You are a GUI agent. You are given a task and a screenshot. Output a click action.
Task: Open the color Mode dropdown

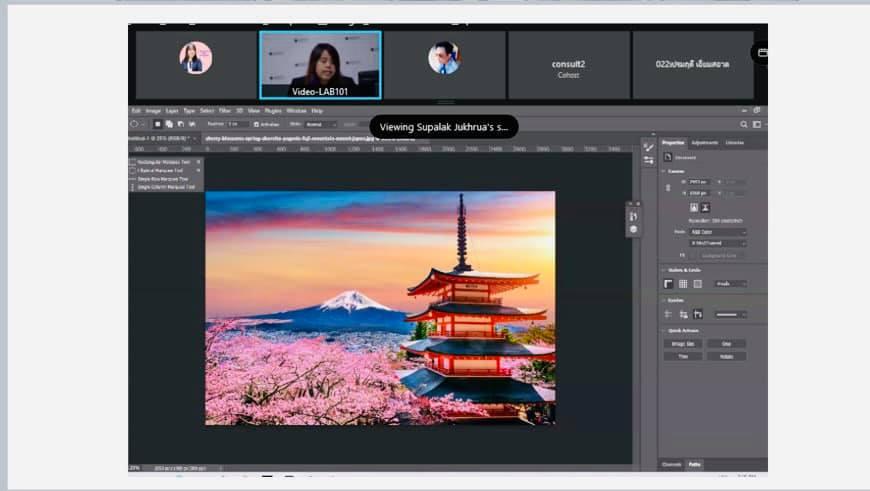coord(717,232)
